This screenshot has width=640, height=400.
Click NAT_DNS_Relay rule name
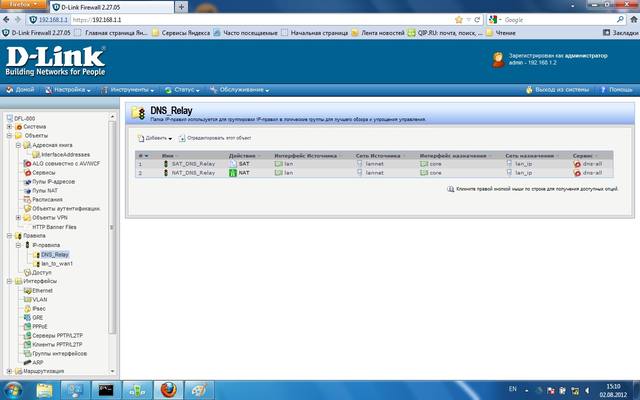(x=193, y=173)
